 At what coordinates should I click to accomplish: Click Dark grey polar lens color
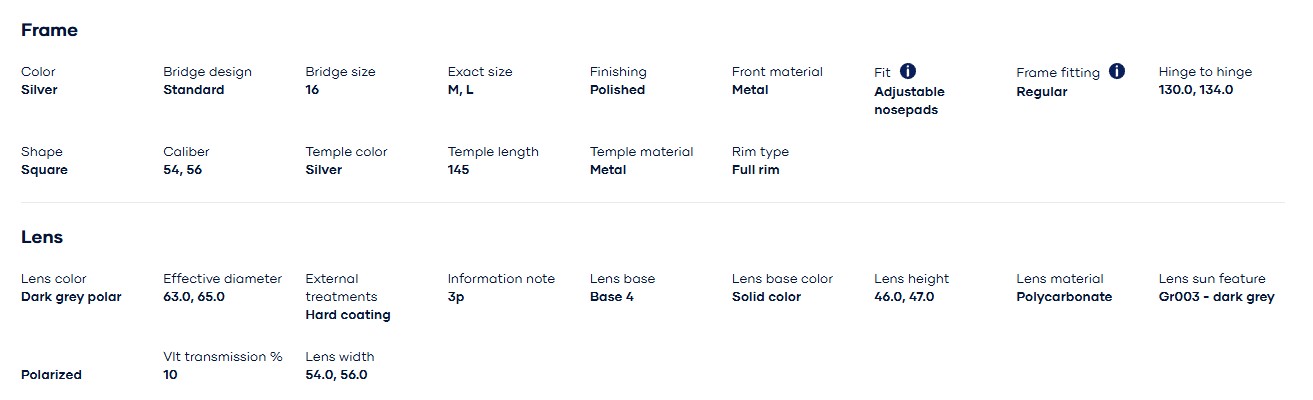pos(71,297)
